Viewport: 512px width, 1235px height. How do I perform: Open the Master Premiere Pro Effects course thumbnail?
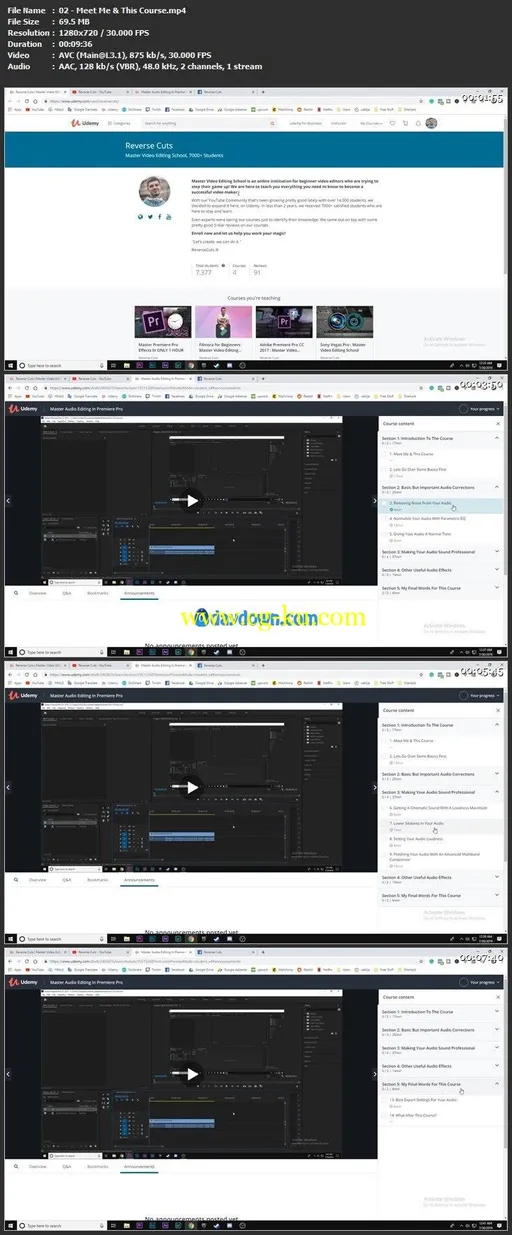[x=164, y=322]
